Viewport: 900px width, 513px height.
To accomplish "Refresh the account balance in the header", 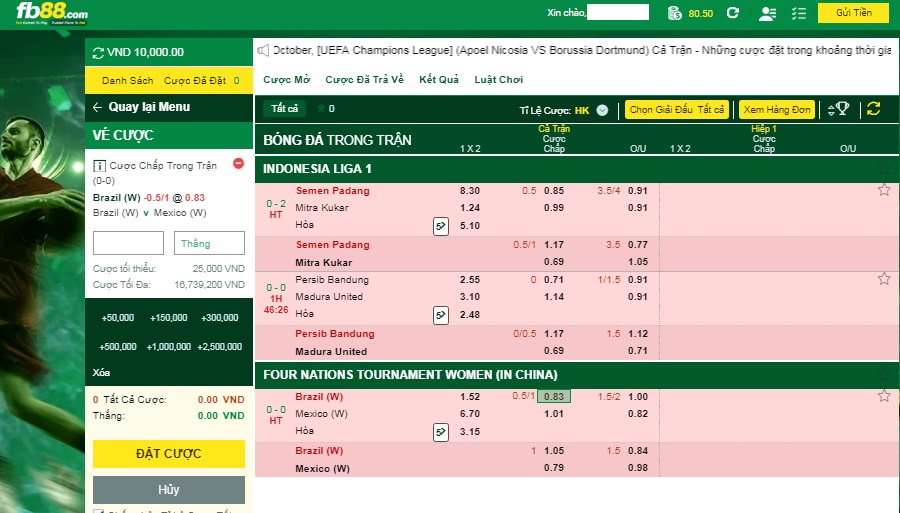I will (733, 13).
